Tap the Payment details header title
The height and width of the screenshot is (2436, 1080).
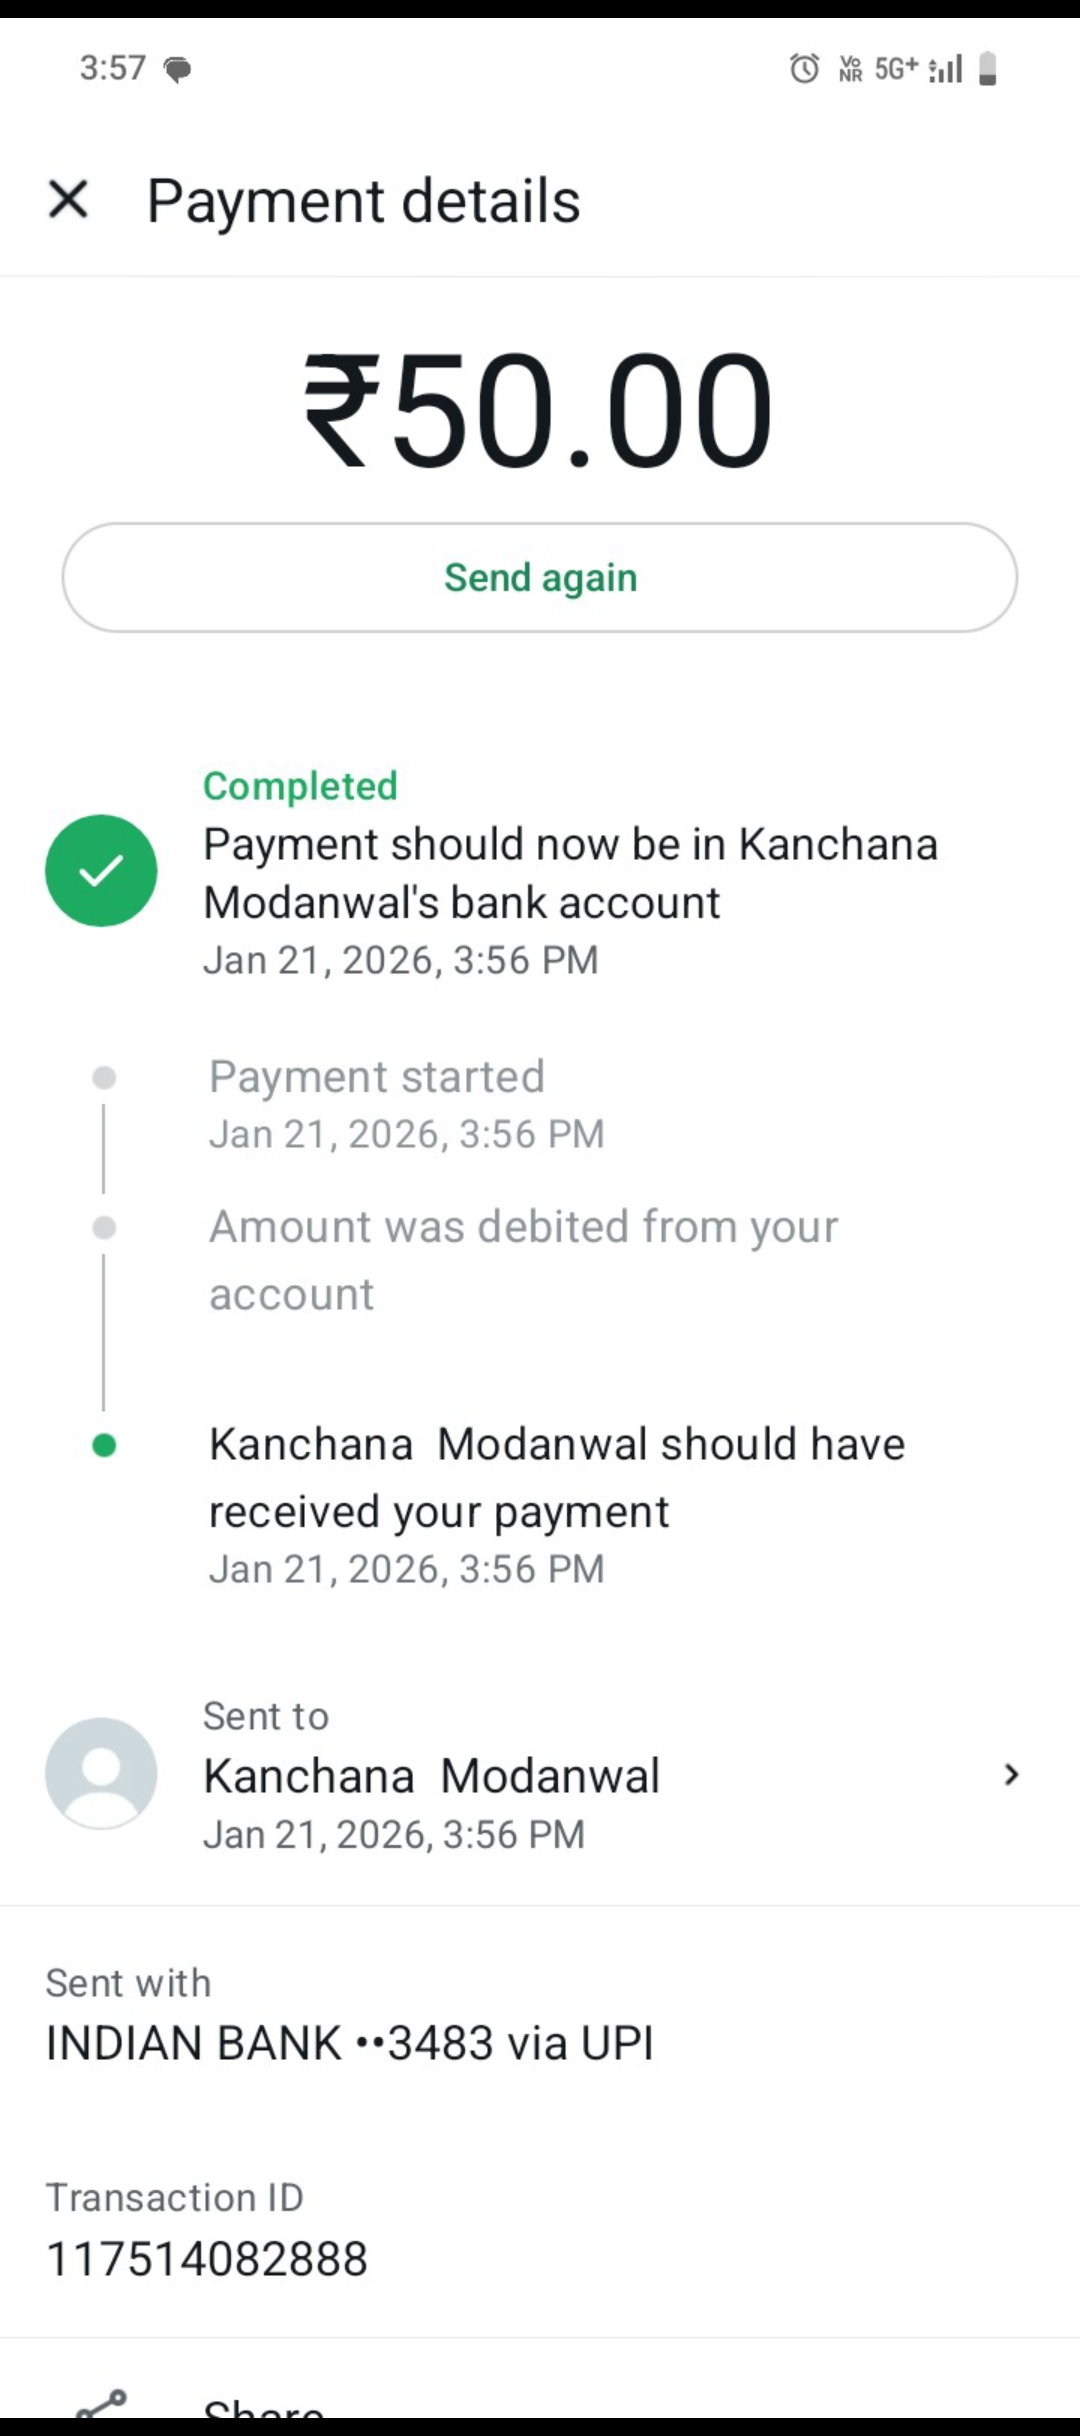[x=363, y=200]
